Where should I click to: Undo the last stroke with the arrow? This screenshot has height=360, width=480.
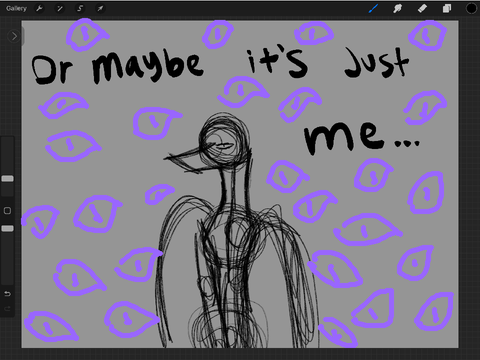point(7,294)
